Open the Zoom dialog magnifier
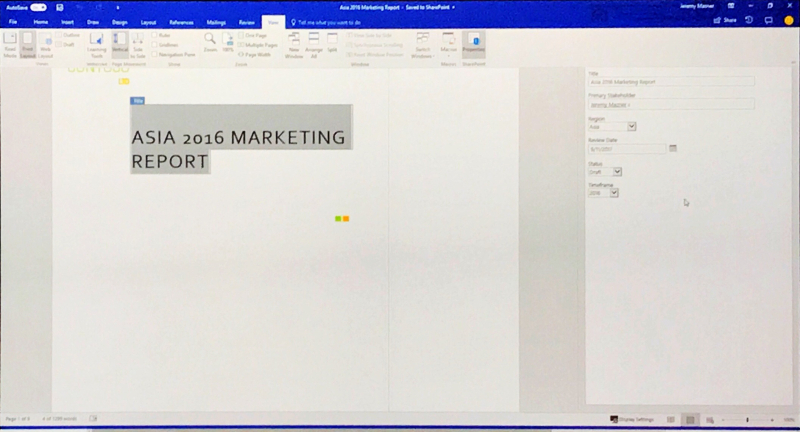800x432 pixels. [210, 43]
